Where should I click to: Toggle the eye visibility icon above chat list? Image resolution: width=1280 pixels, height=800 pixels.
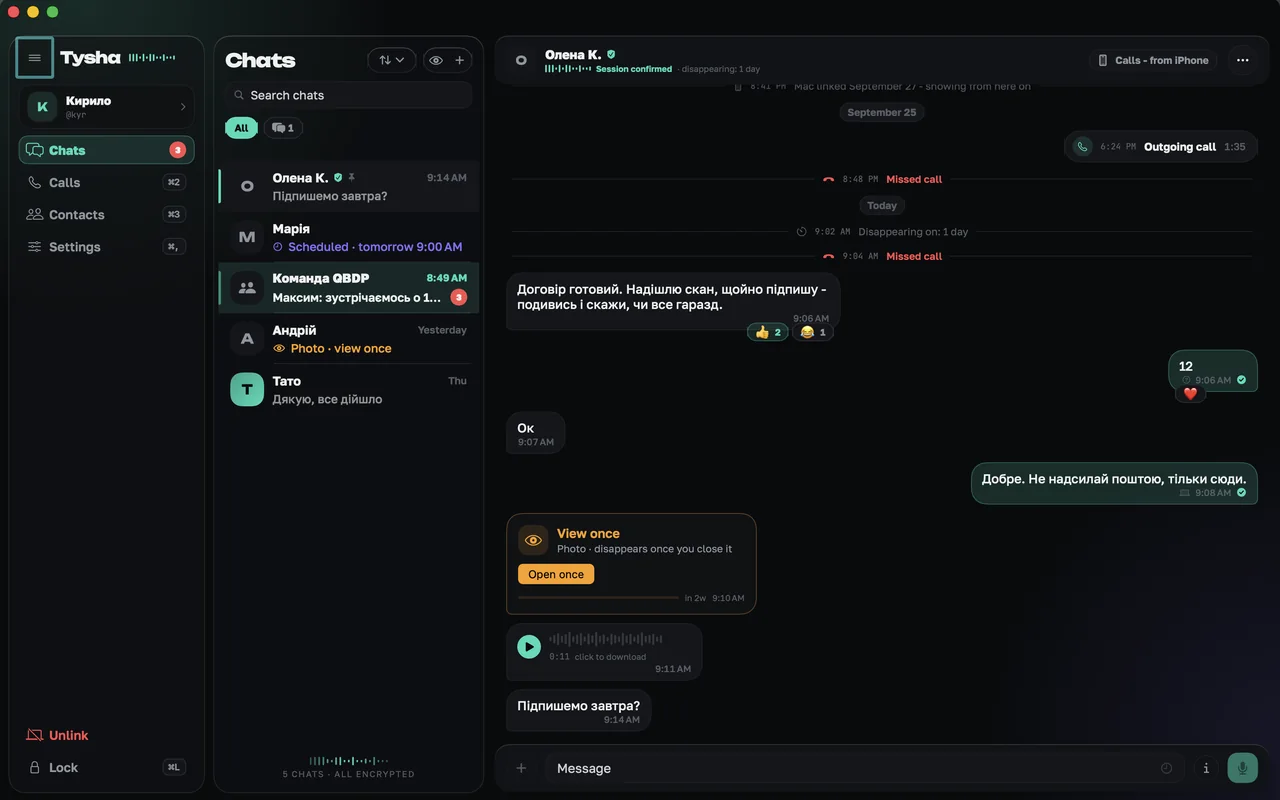click(436, 60)
